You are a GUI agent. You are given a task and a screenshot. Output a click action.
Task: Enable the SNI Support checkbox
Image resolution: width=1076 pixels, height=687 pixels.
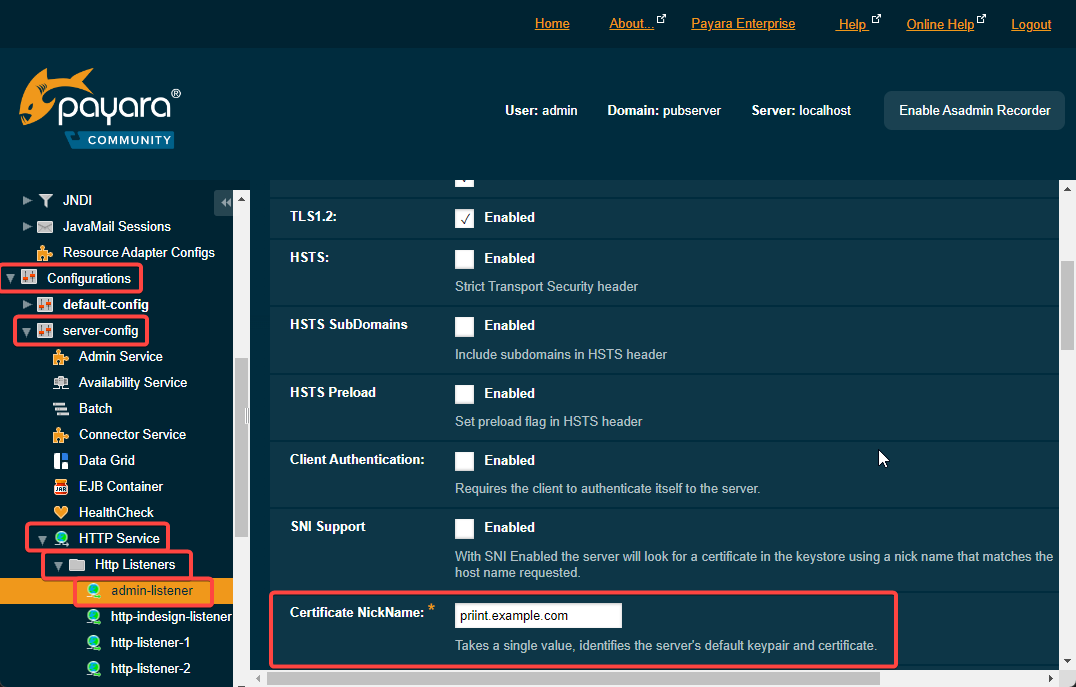click(x=464, y=528)
